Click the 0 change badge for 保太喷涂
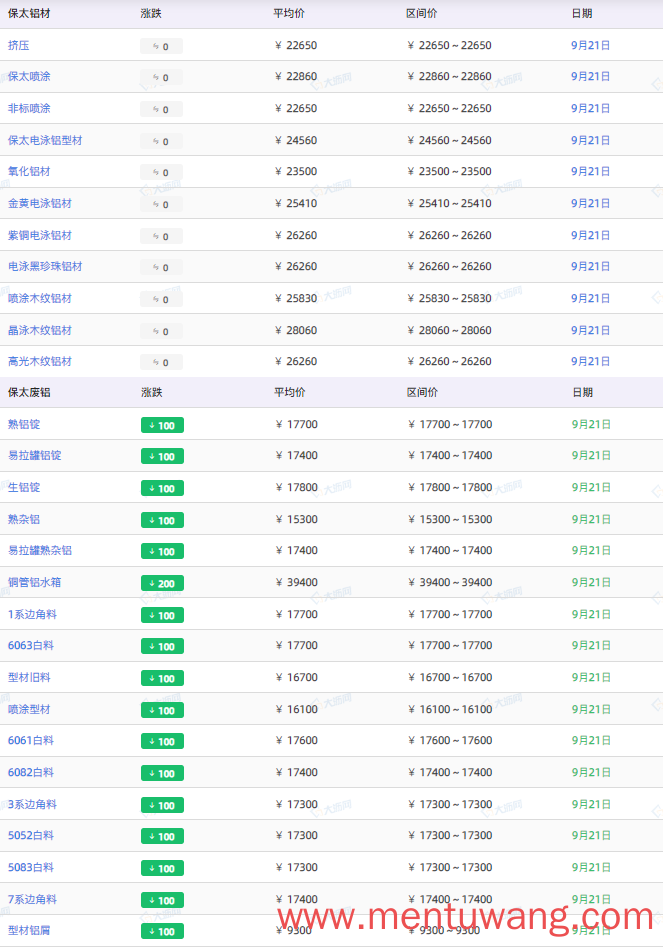Image resolution: width=663 pixels, height=947 pixels. point(161,78)
